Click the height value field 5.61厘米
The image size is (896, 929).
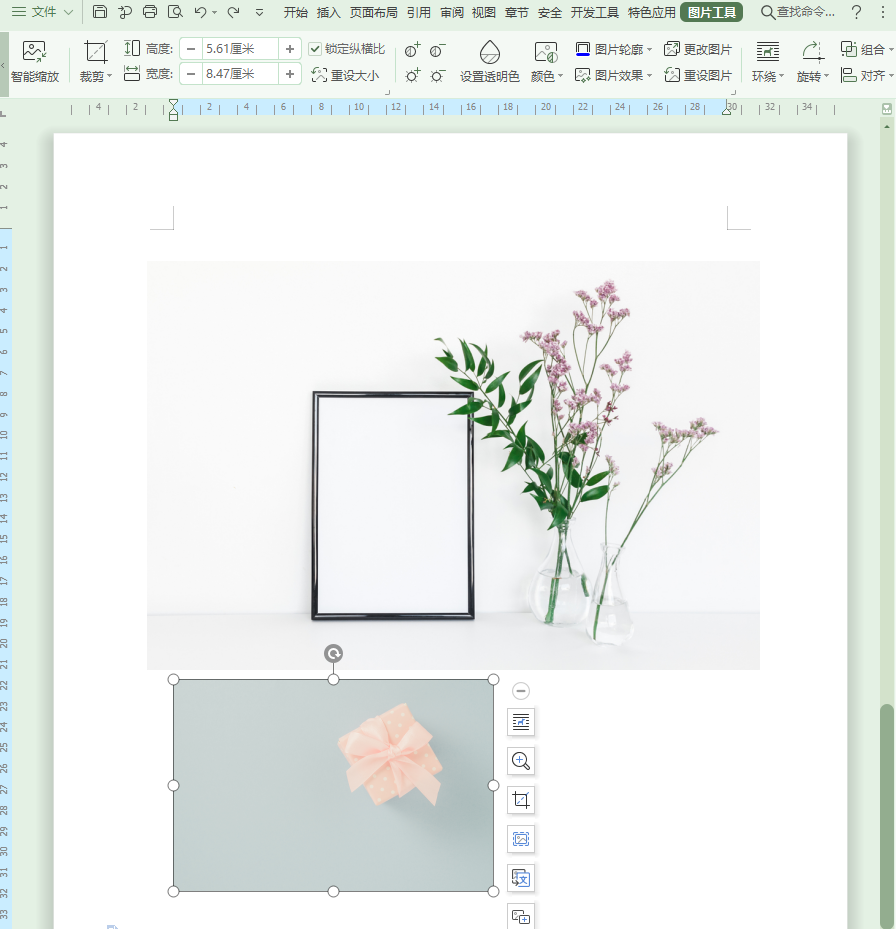(x=240, y=49)
